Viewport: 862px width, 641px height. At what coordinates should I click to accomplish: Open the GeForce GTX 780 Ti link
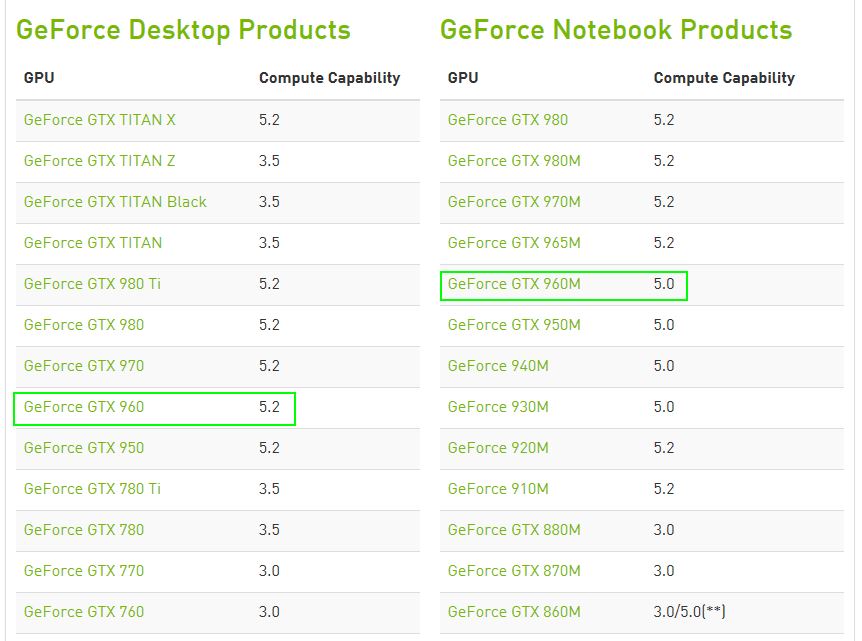(92, 489)
